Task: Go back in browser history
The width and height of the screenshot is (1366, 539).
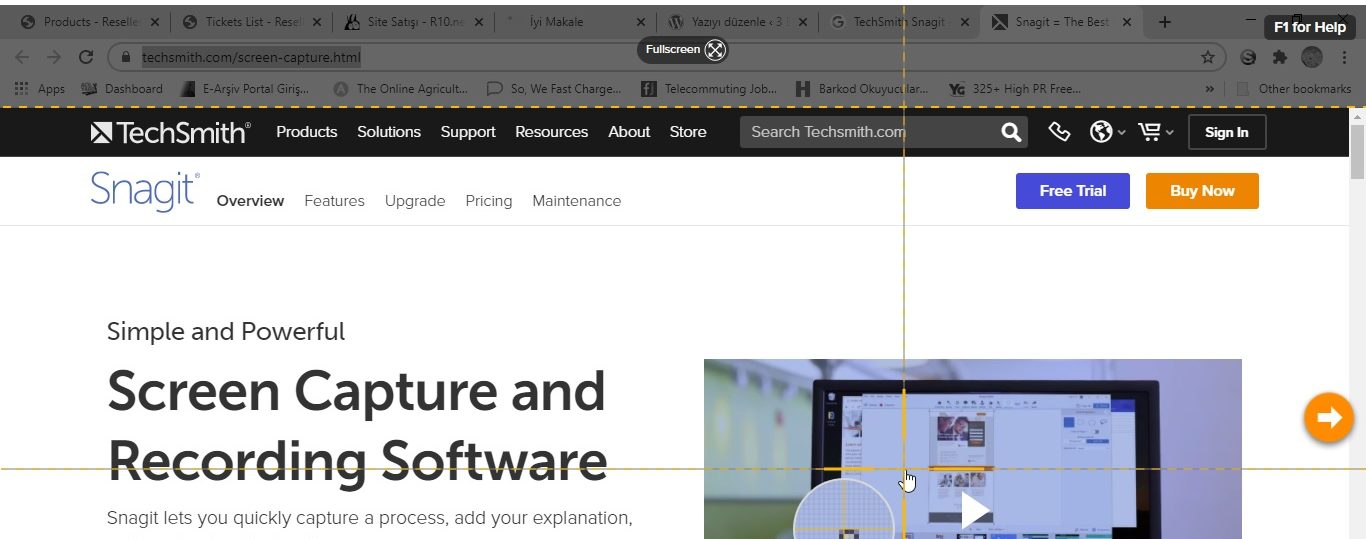Action: click(x=22, y=57)
